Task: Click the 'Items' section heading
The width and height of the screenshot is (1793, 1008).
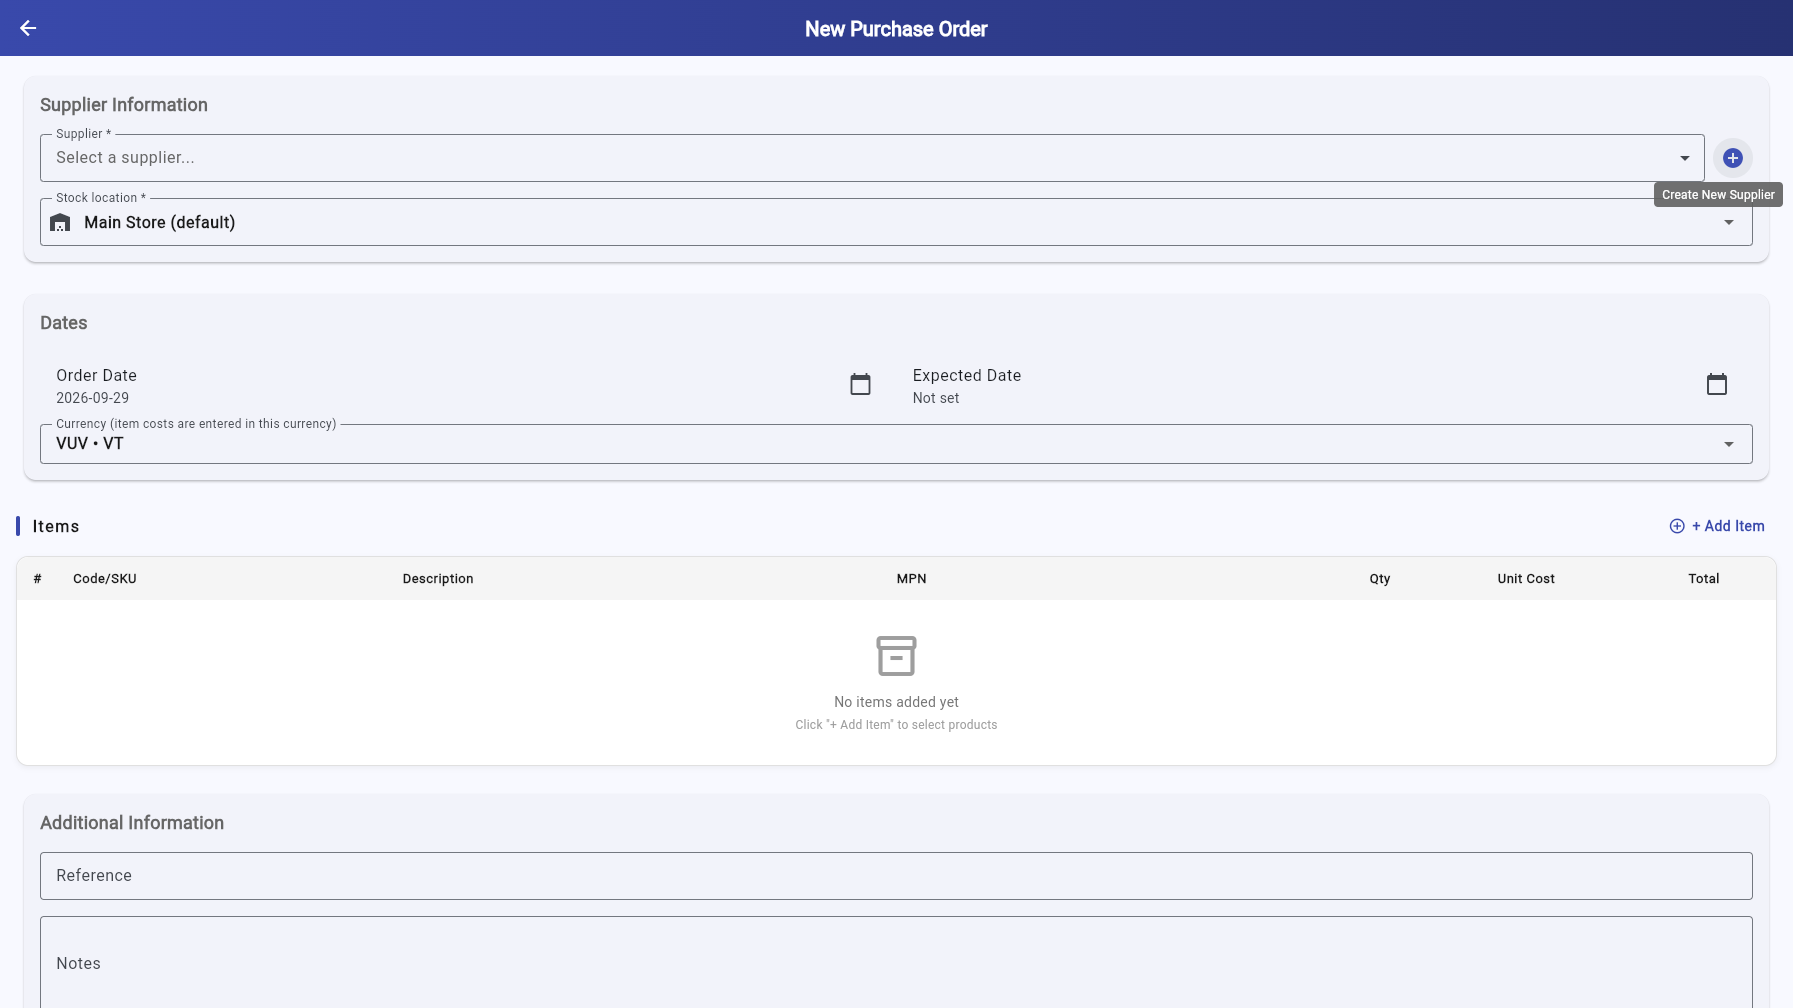Action: coord(56,526)
